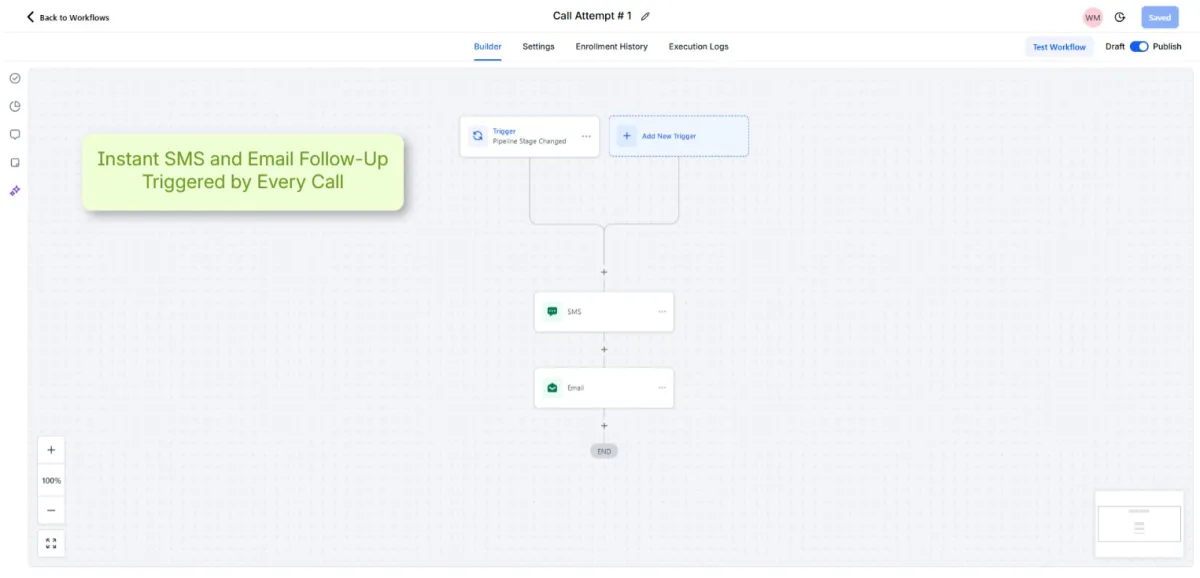Switch to the Settings tab
Screen dimensions: 1200x578
click(538, 47)
